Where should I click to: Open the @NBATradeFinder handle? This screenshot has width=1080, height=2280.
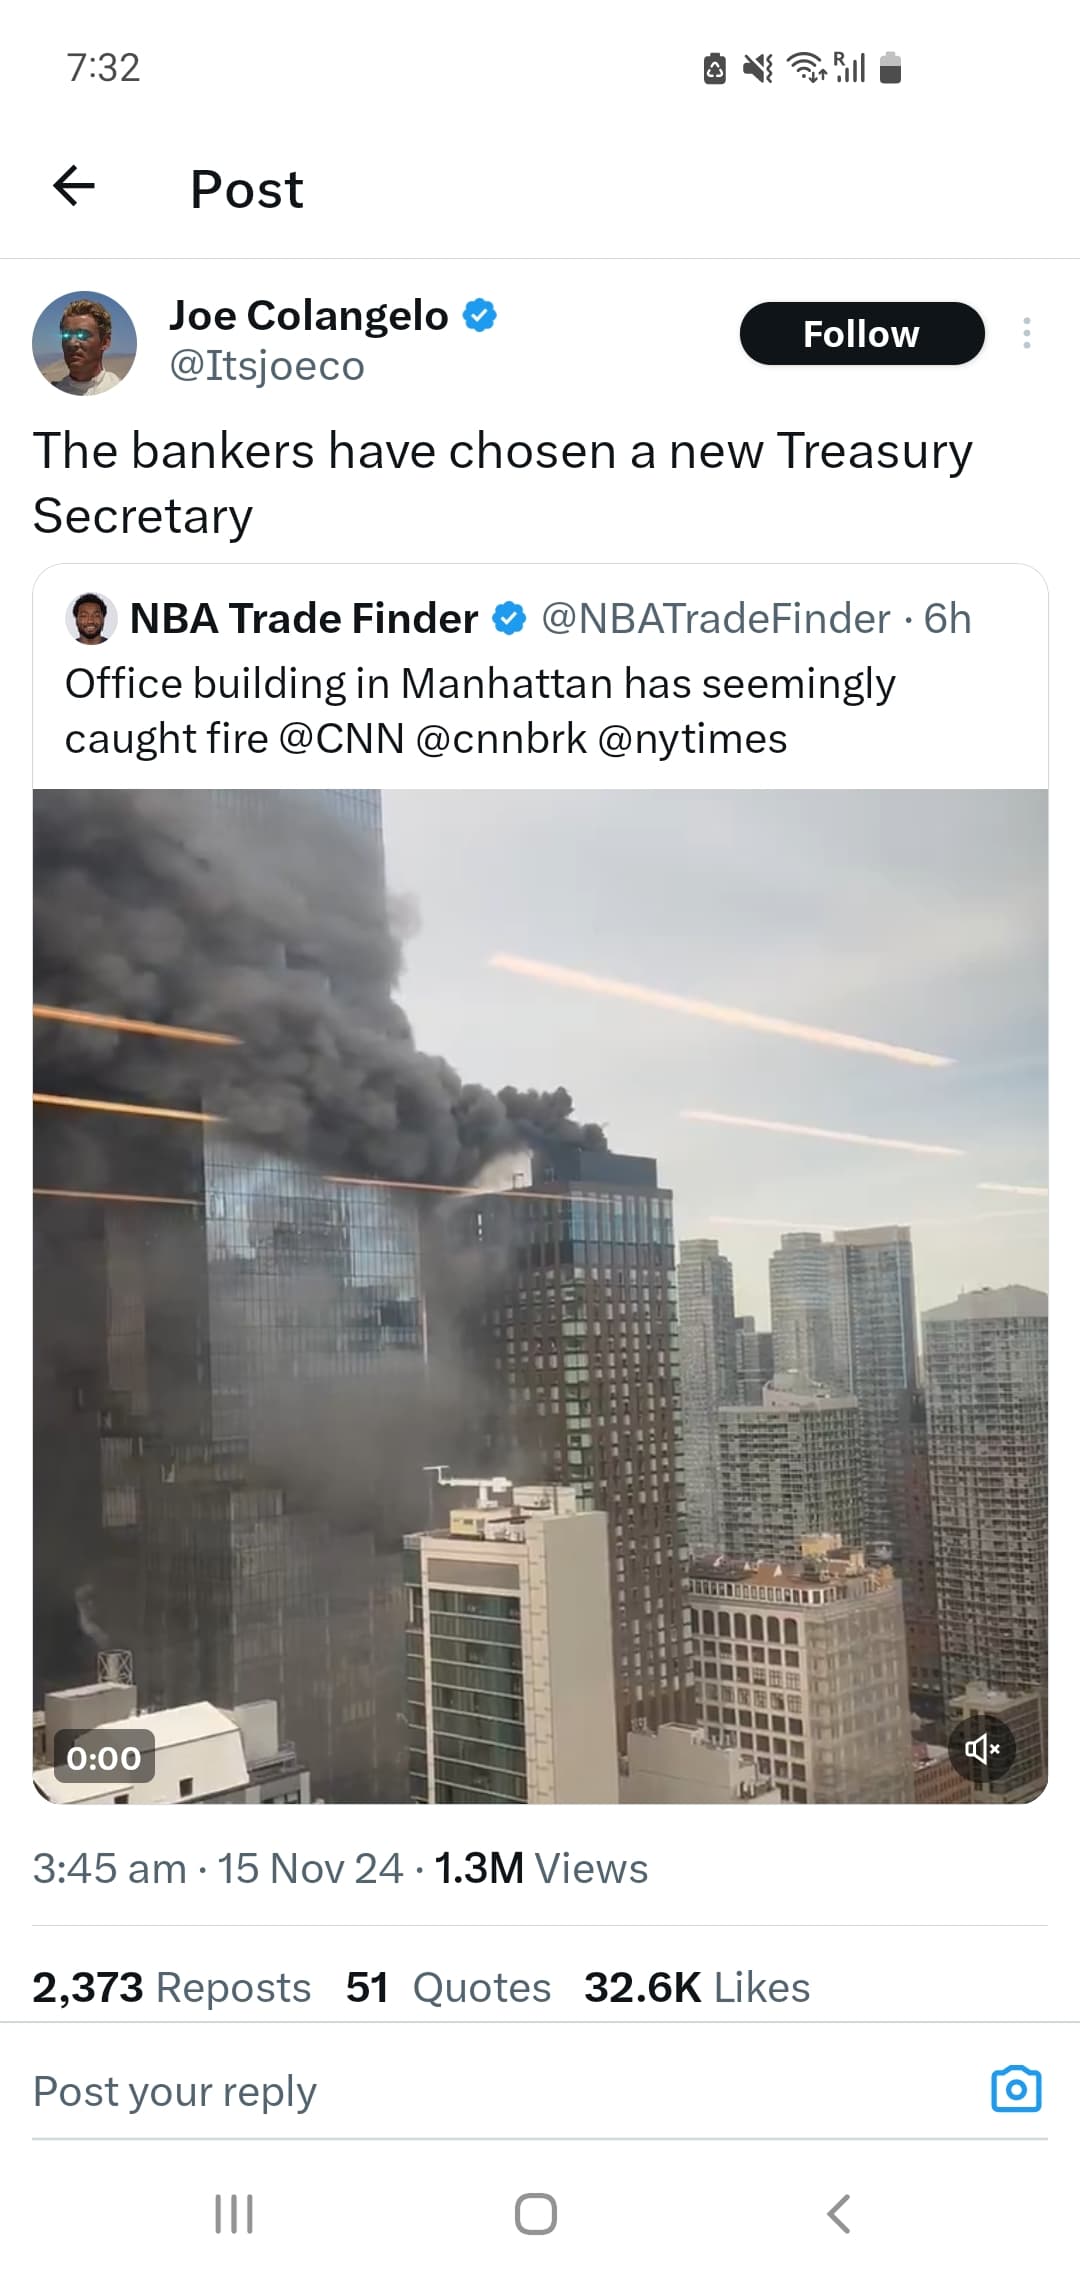point(716,618)
